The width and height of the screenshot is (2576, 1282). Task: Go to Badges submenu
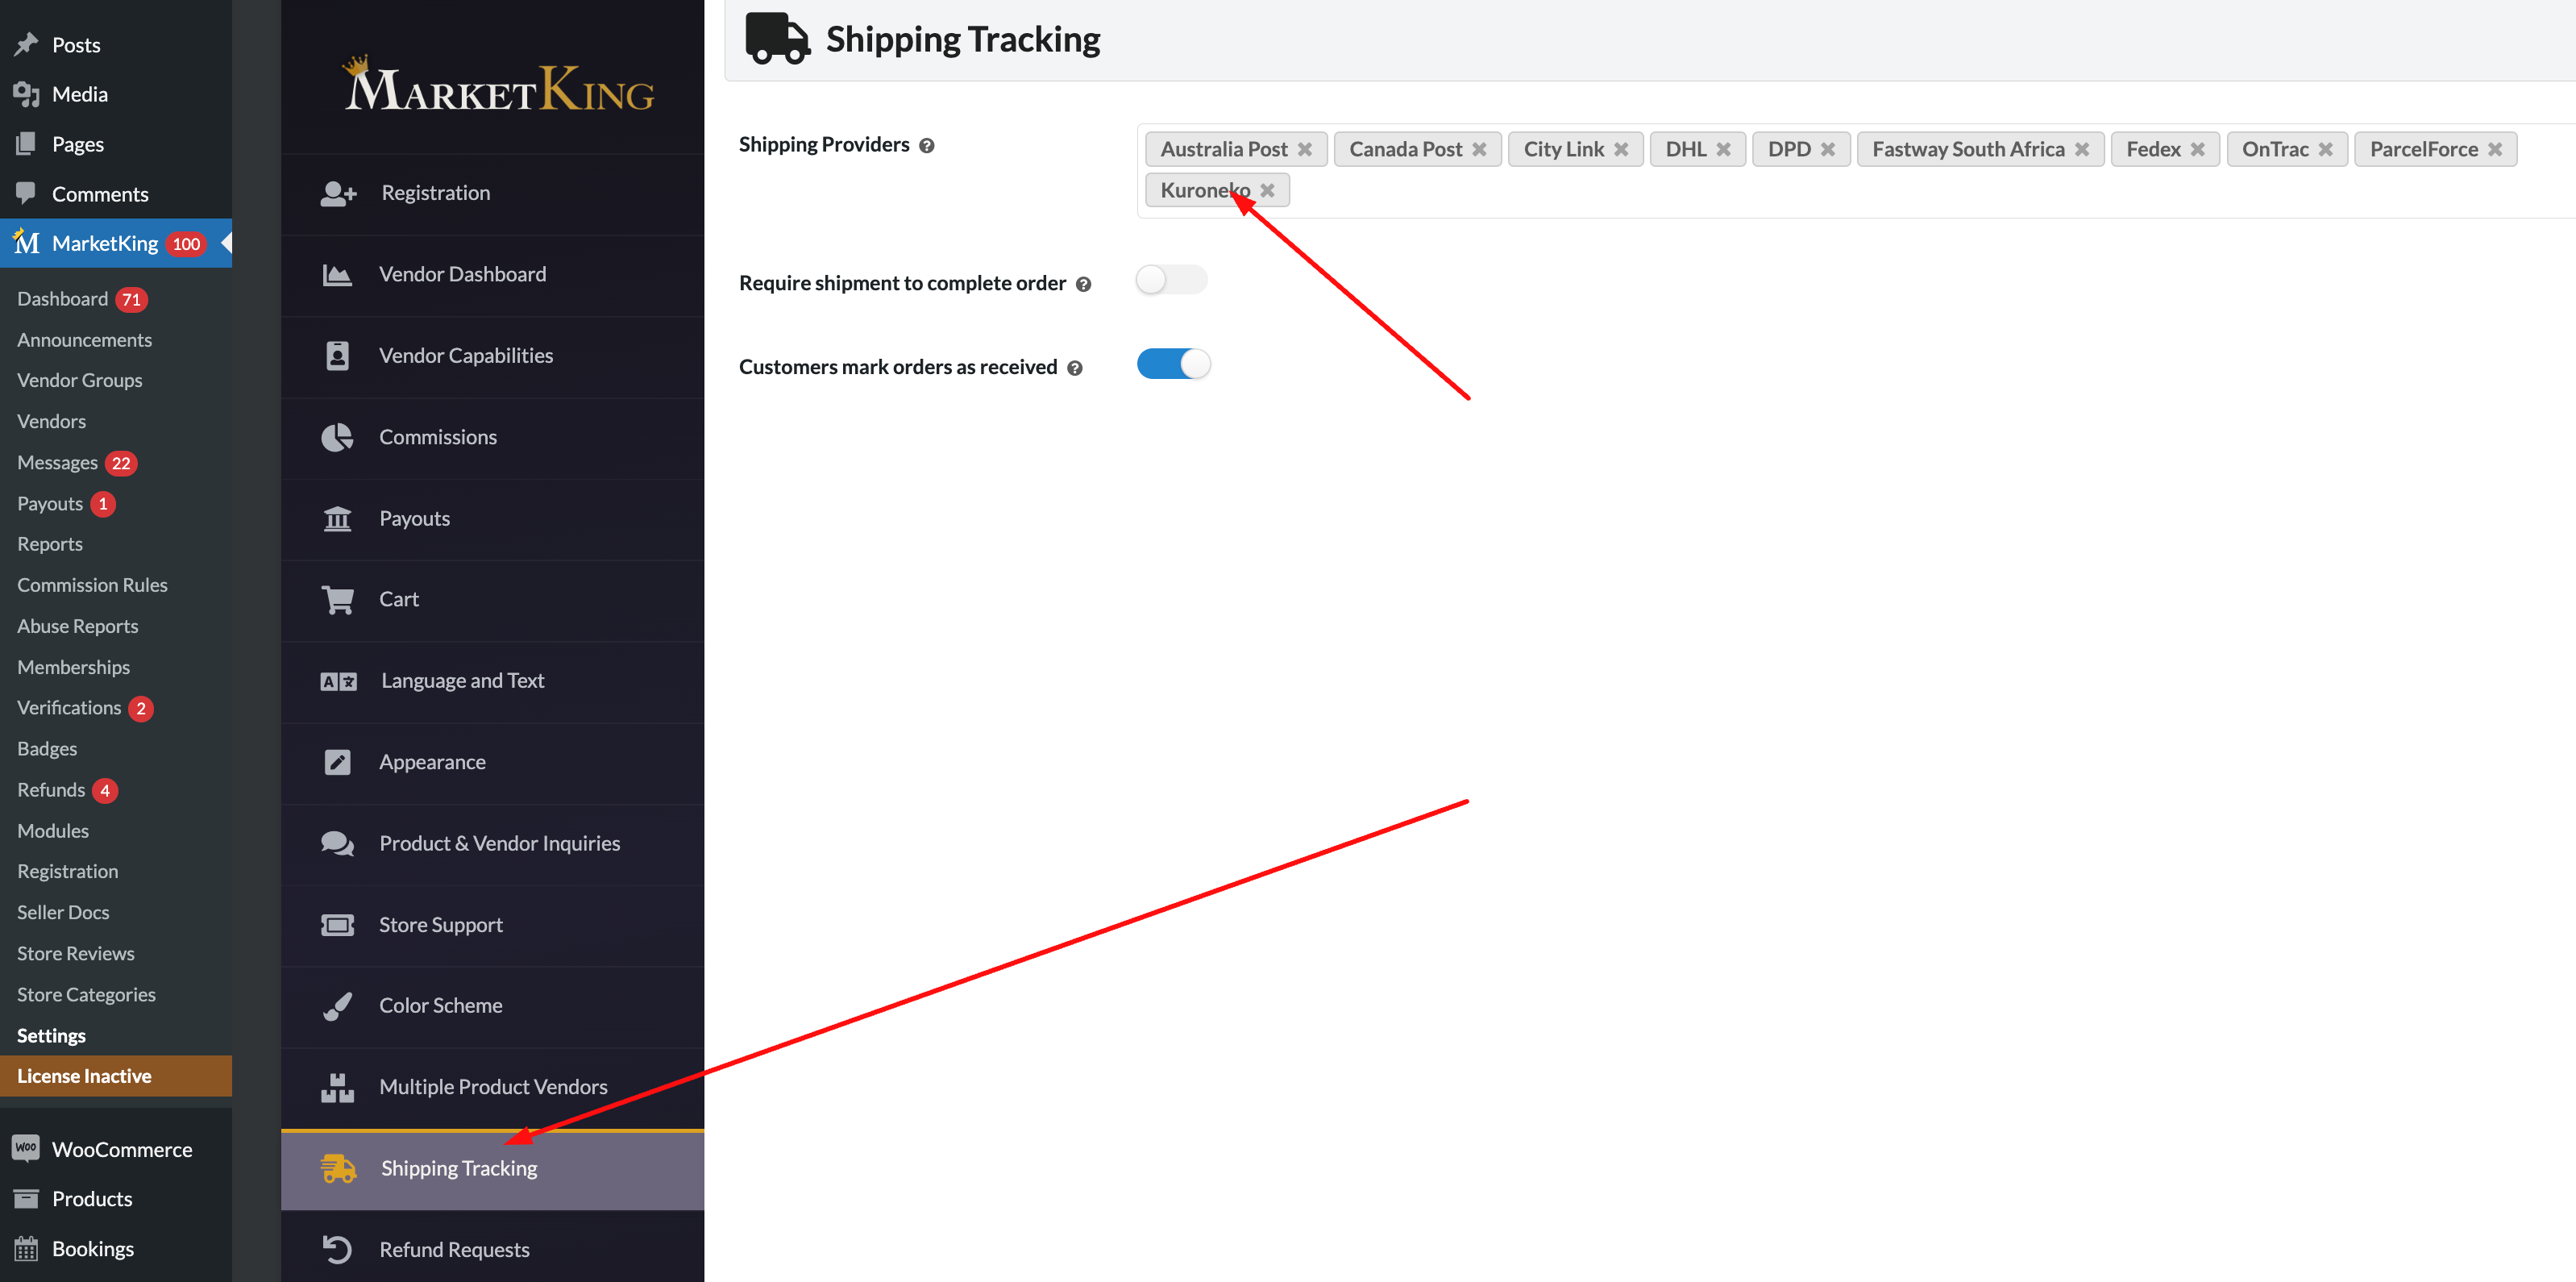coord(47,749)
